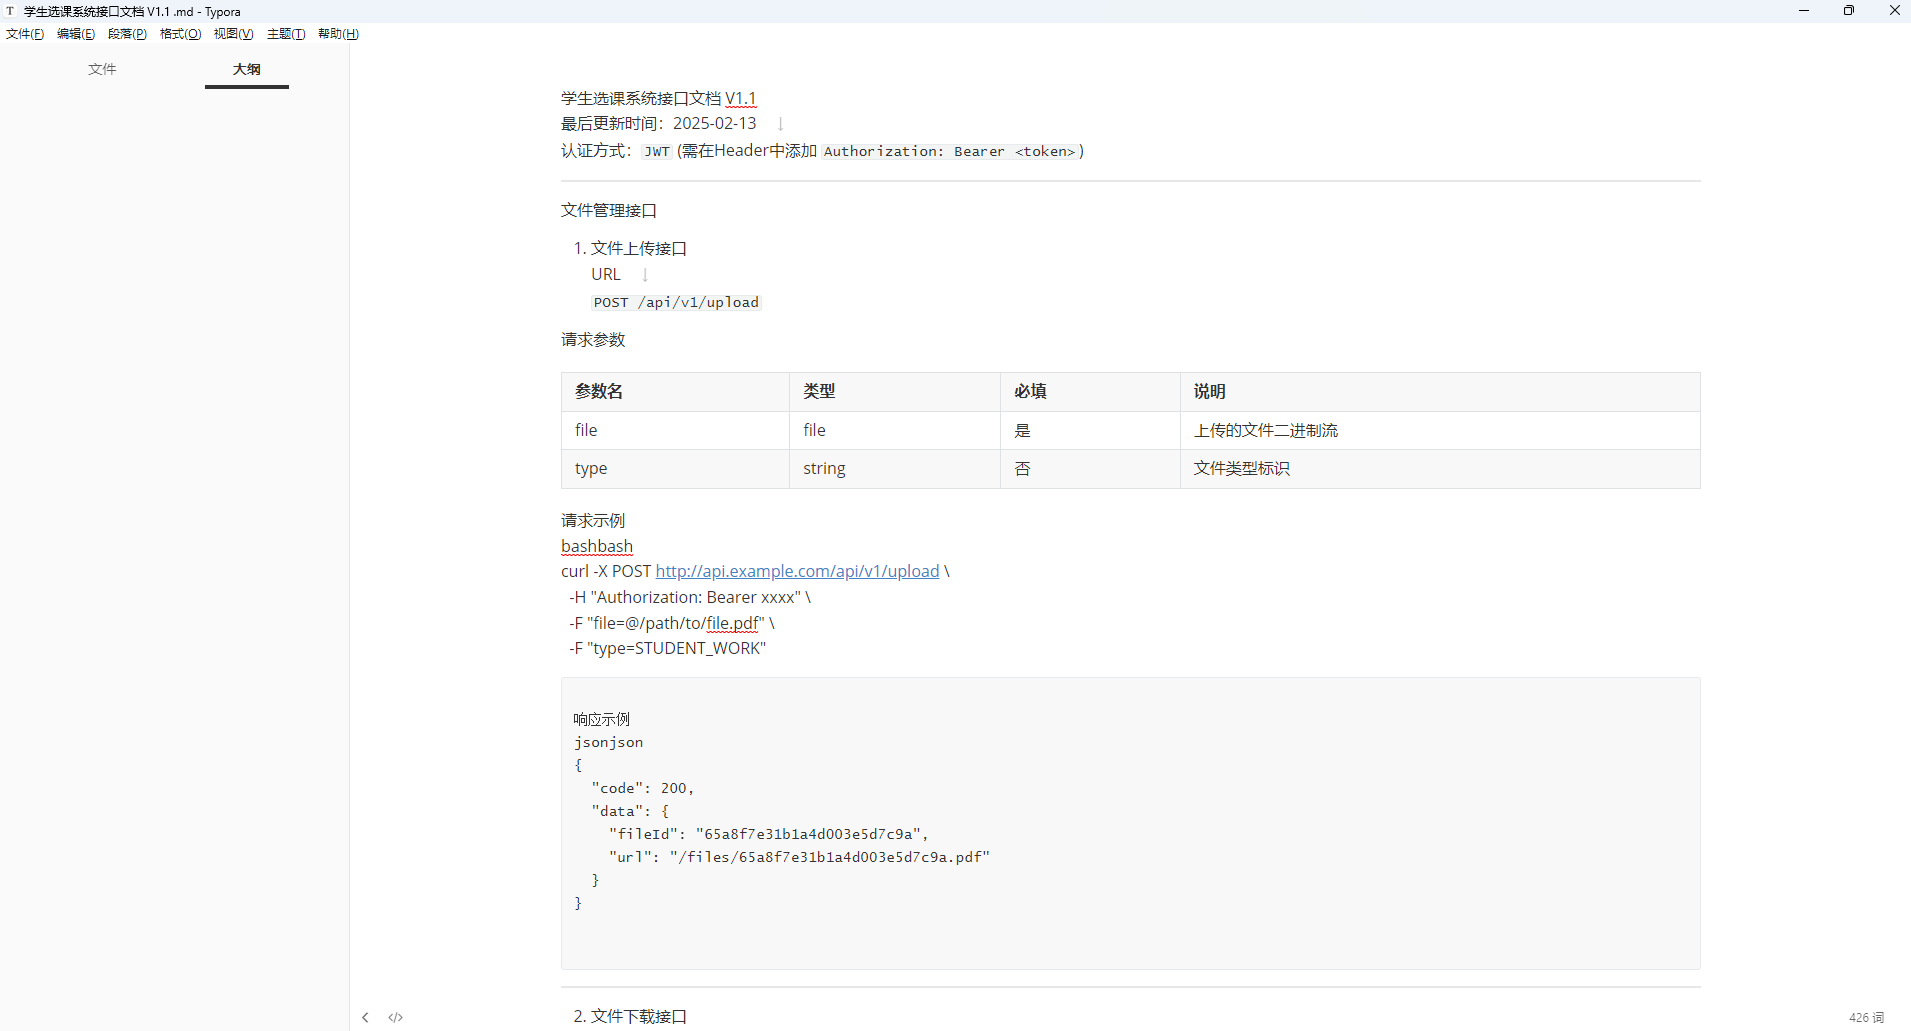Open the 帮助(H) help menu
The width and height of the screenshot is (1911, 1031).
click(x=338, y=34)
